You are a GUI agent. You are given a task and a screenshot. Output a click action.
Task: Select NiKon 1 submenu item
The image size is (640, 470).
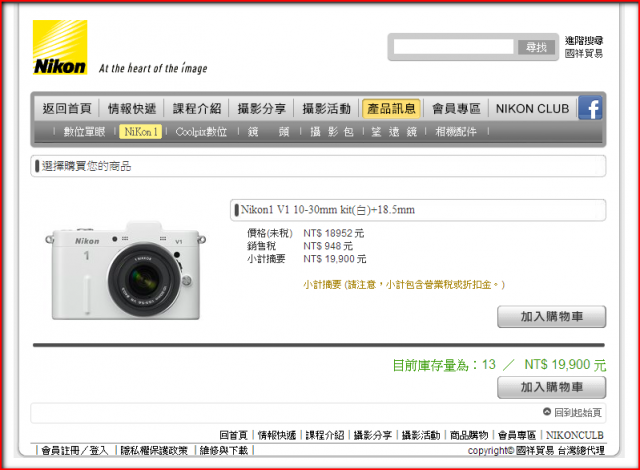point(140,132)
